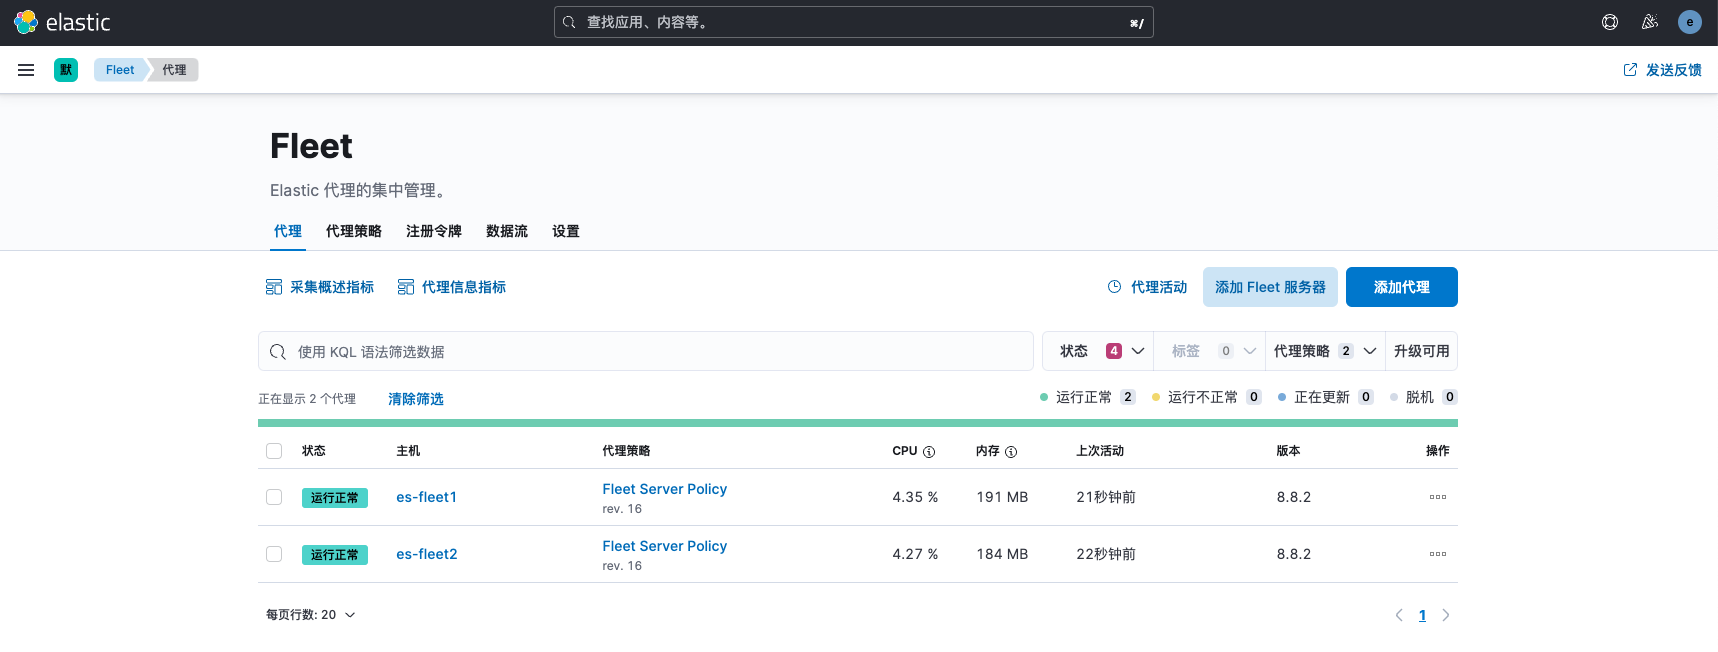Switch to the 设置 tab

[566, 231]
